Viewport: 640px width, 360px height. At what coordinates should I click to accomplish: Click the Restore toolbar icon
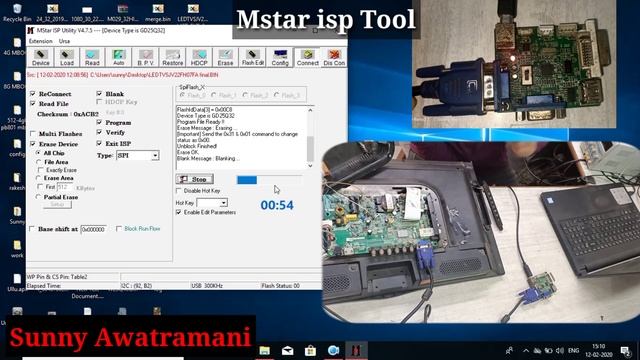point(172,57)
